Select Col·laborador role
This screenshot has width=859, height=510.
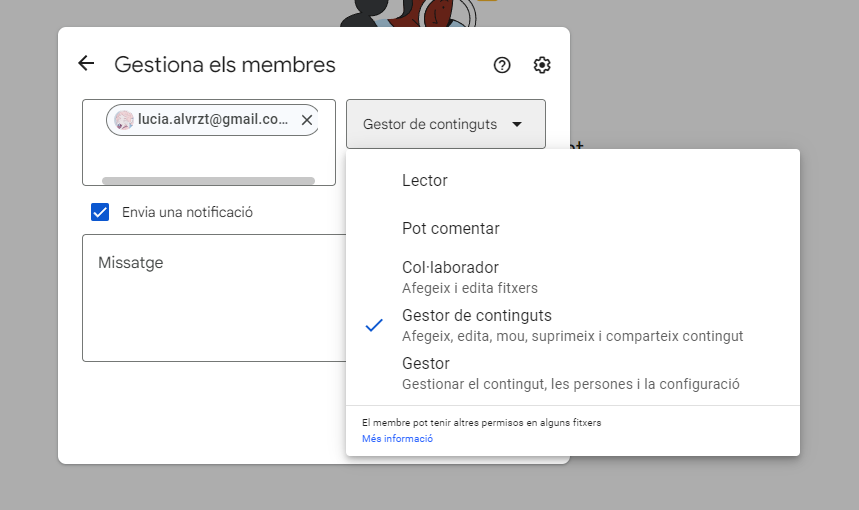coord(572,277)
